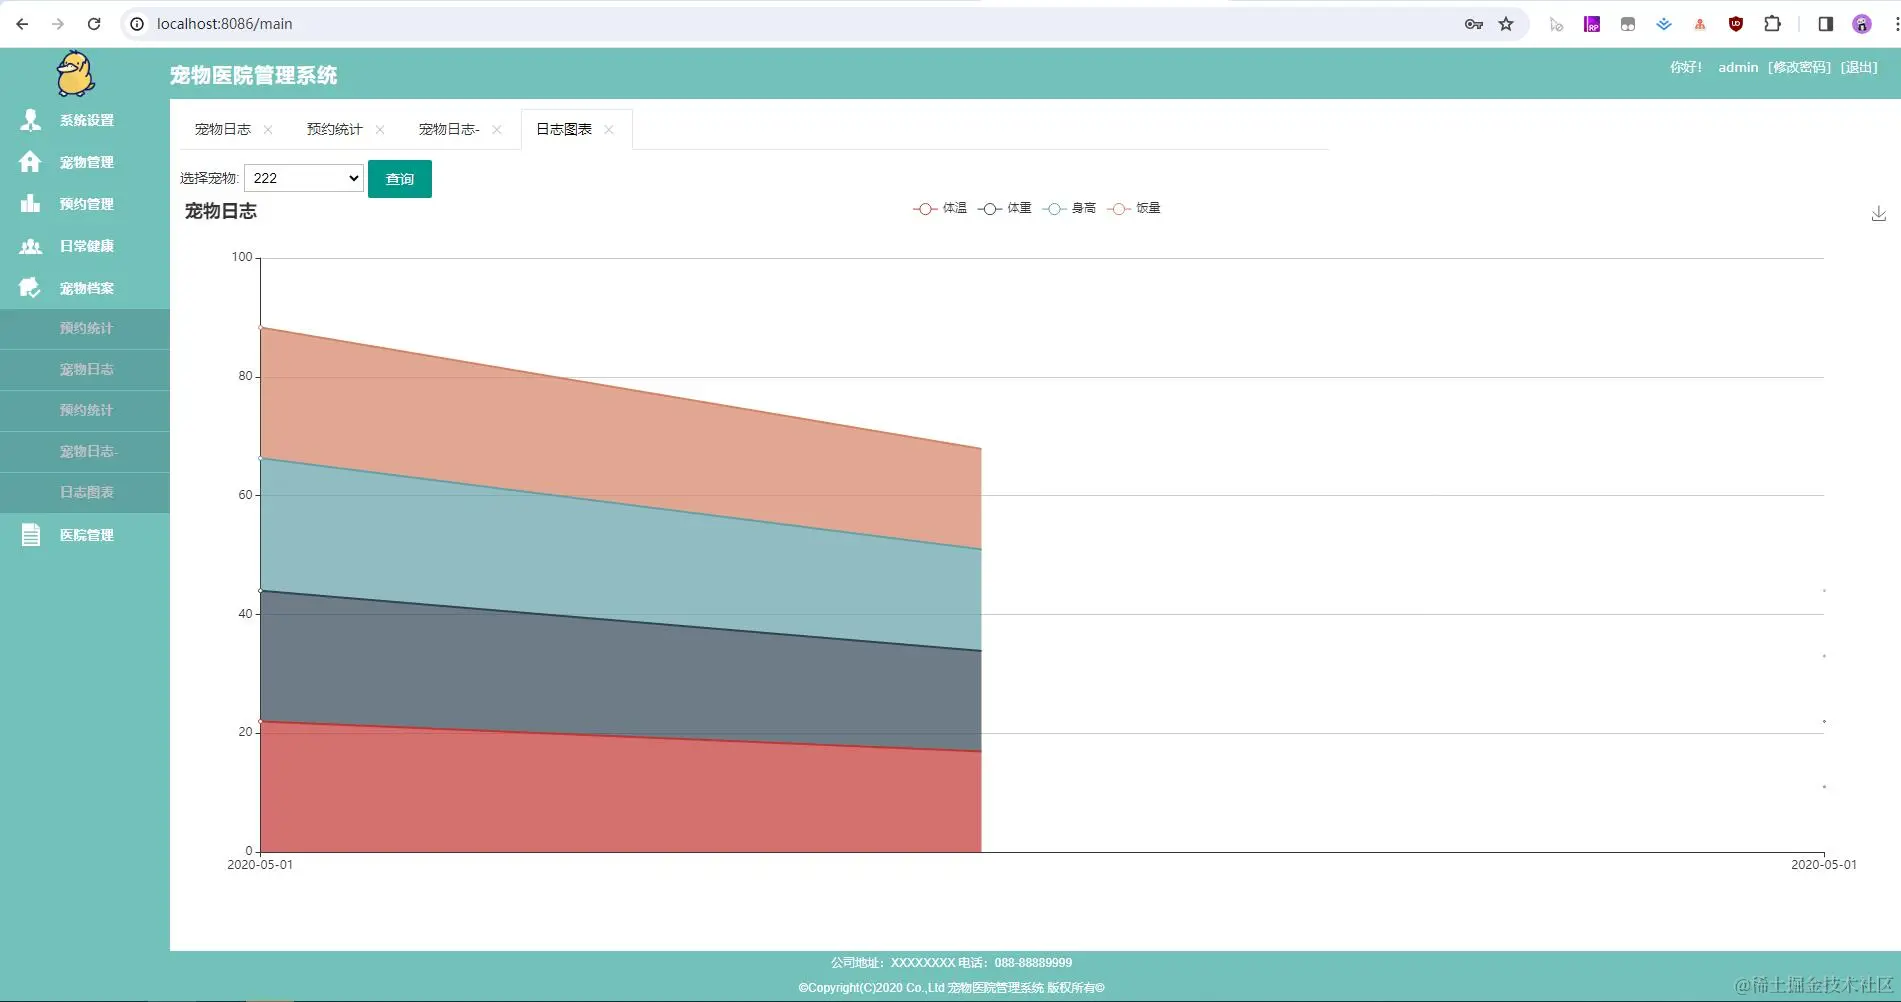Hide the 身高 series via legend
Viewport: 1901px width, 1002px height.
click(x=1070, y=208)
